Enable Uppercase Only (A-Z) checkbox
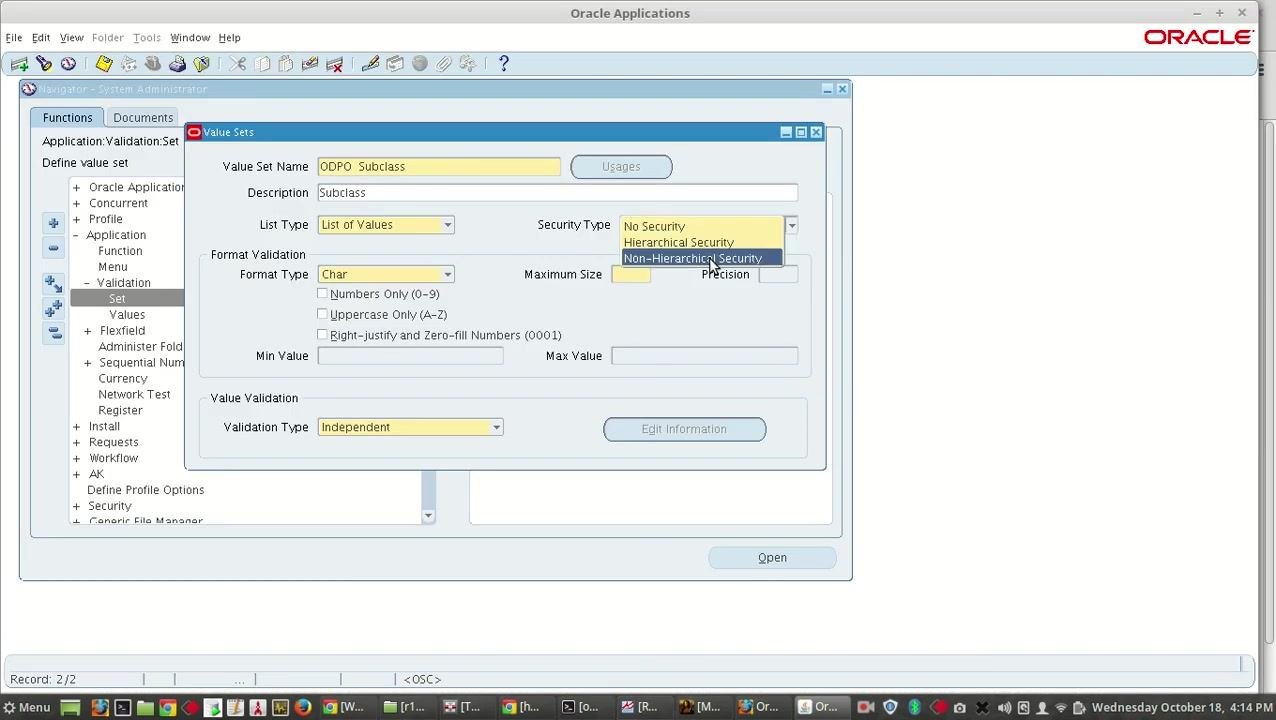This screenshot has width=1276, height=720. (322, 314)
